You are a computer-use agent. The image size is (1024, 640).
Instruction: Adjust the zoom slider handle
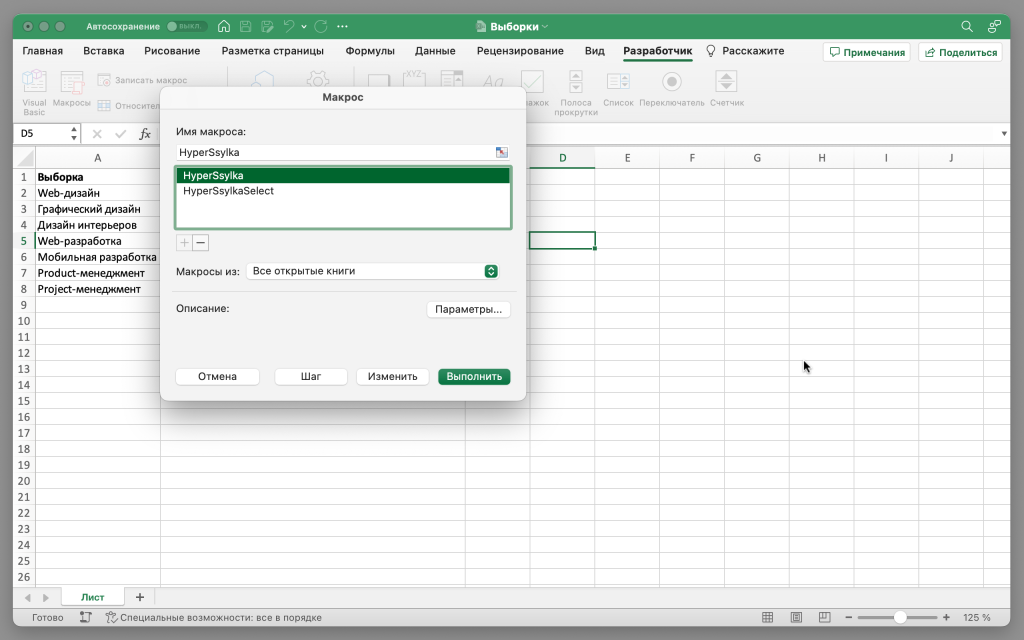[901, 618]
